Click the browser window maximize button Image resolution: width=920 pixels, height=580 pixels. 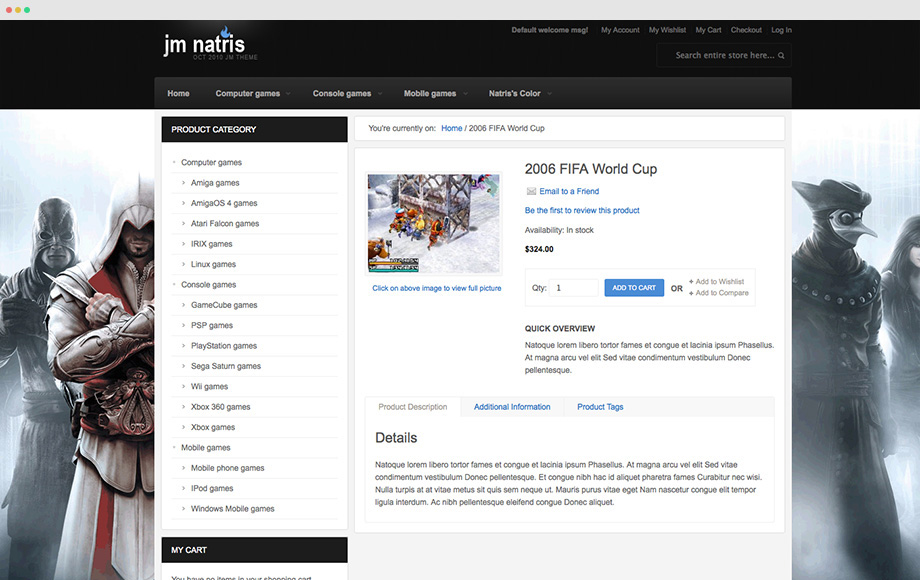[28, 10]
